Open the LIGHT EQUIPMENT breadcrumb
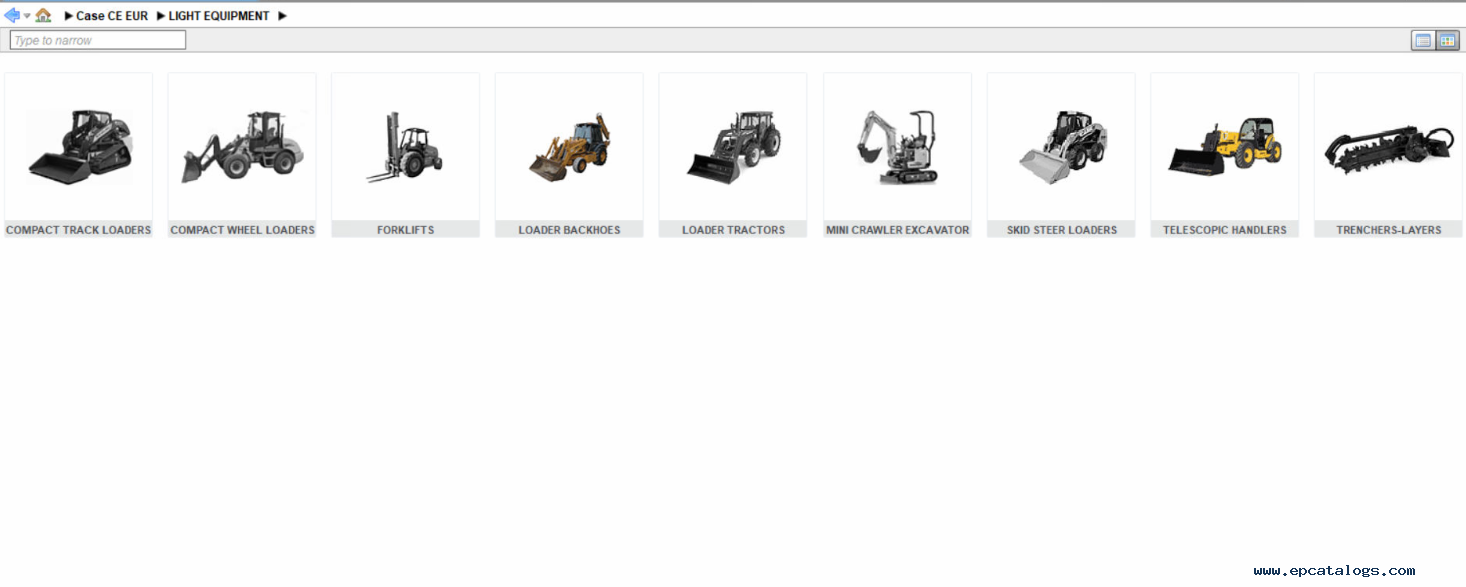This screenshot has height=587, width=1466. [x=219, y=16]
